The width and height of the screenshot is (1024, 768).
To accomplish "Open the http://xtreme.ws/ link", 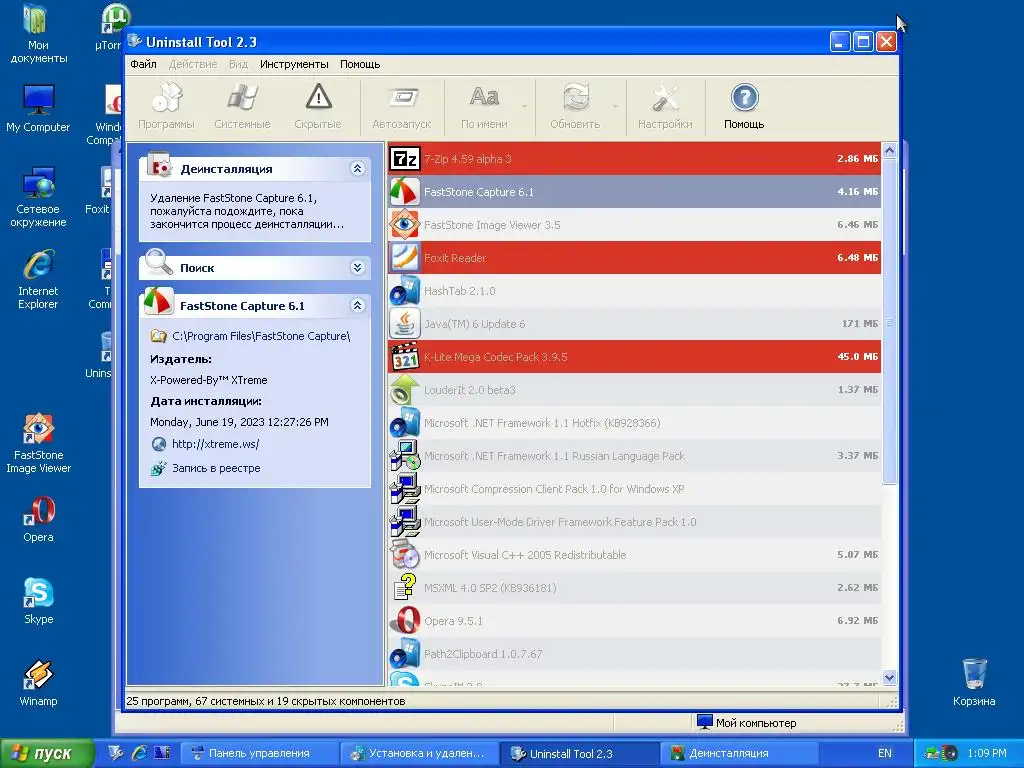I will pyautogui.click(x=216, y=444).
